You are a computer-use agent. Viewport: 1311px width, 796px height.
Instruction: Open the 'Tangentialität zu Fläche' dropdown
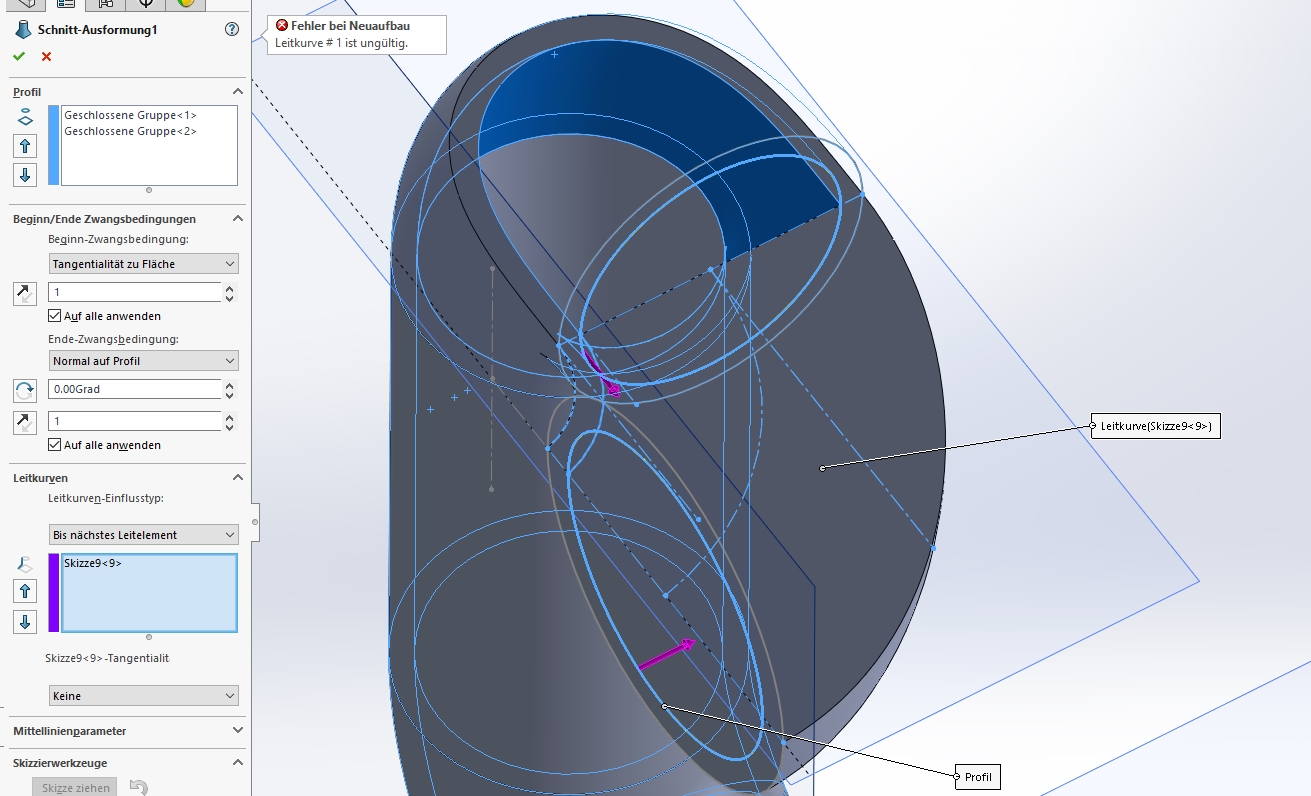click(144, 264)
